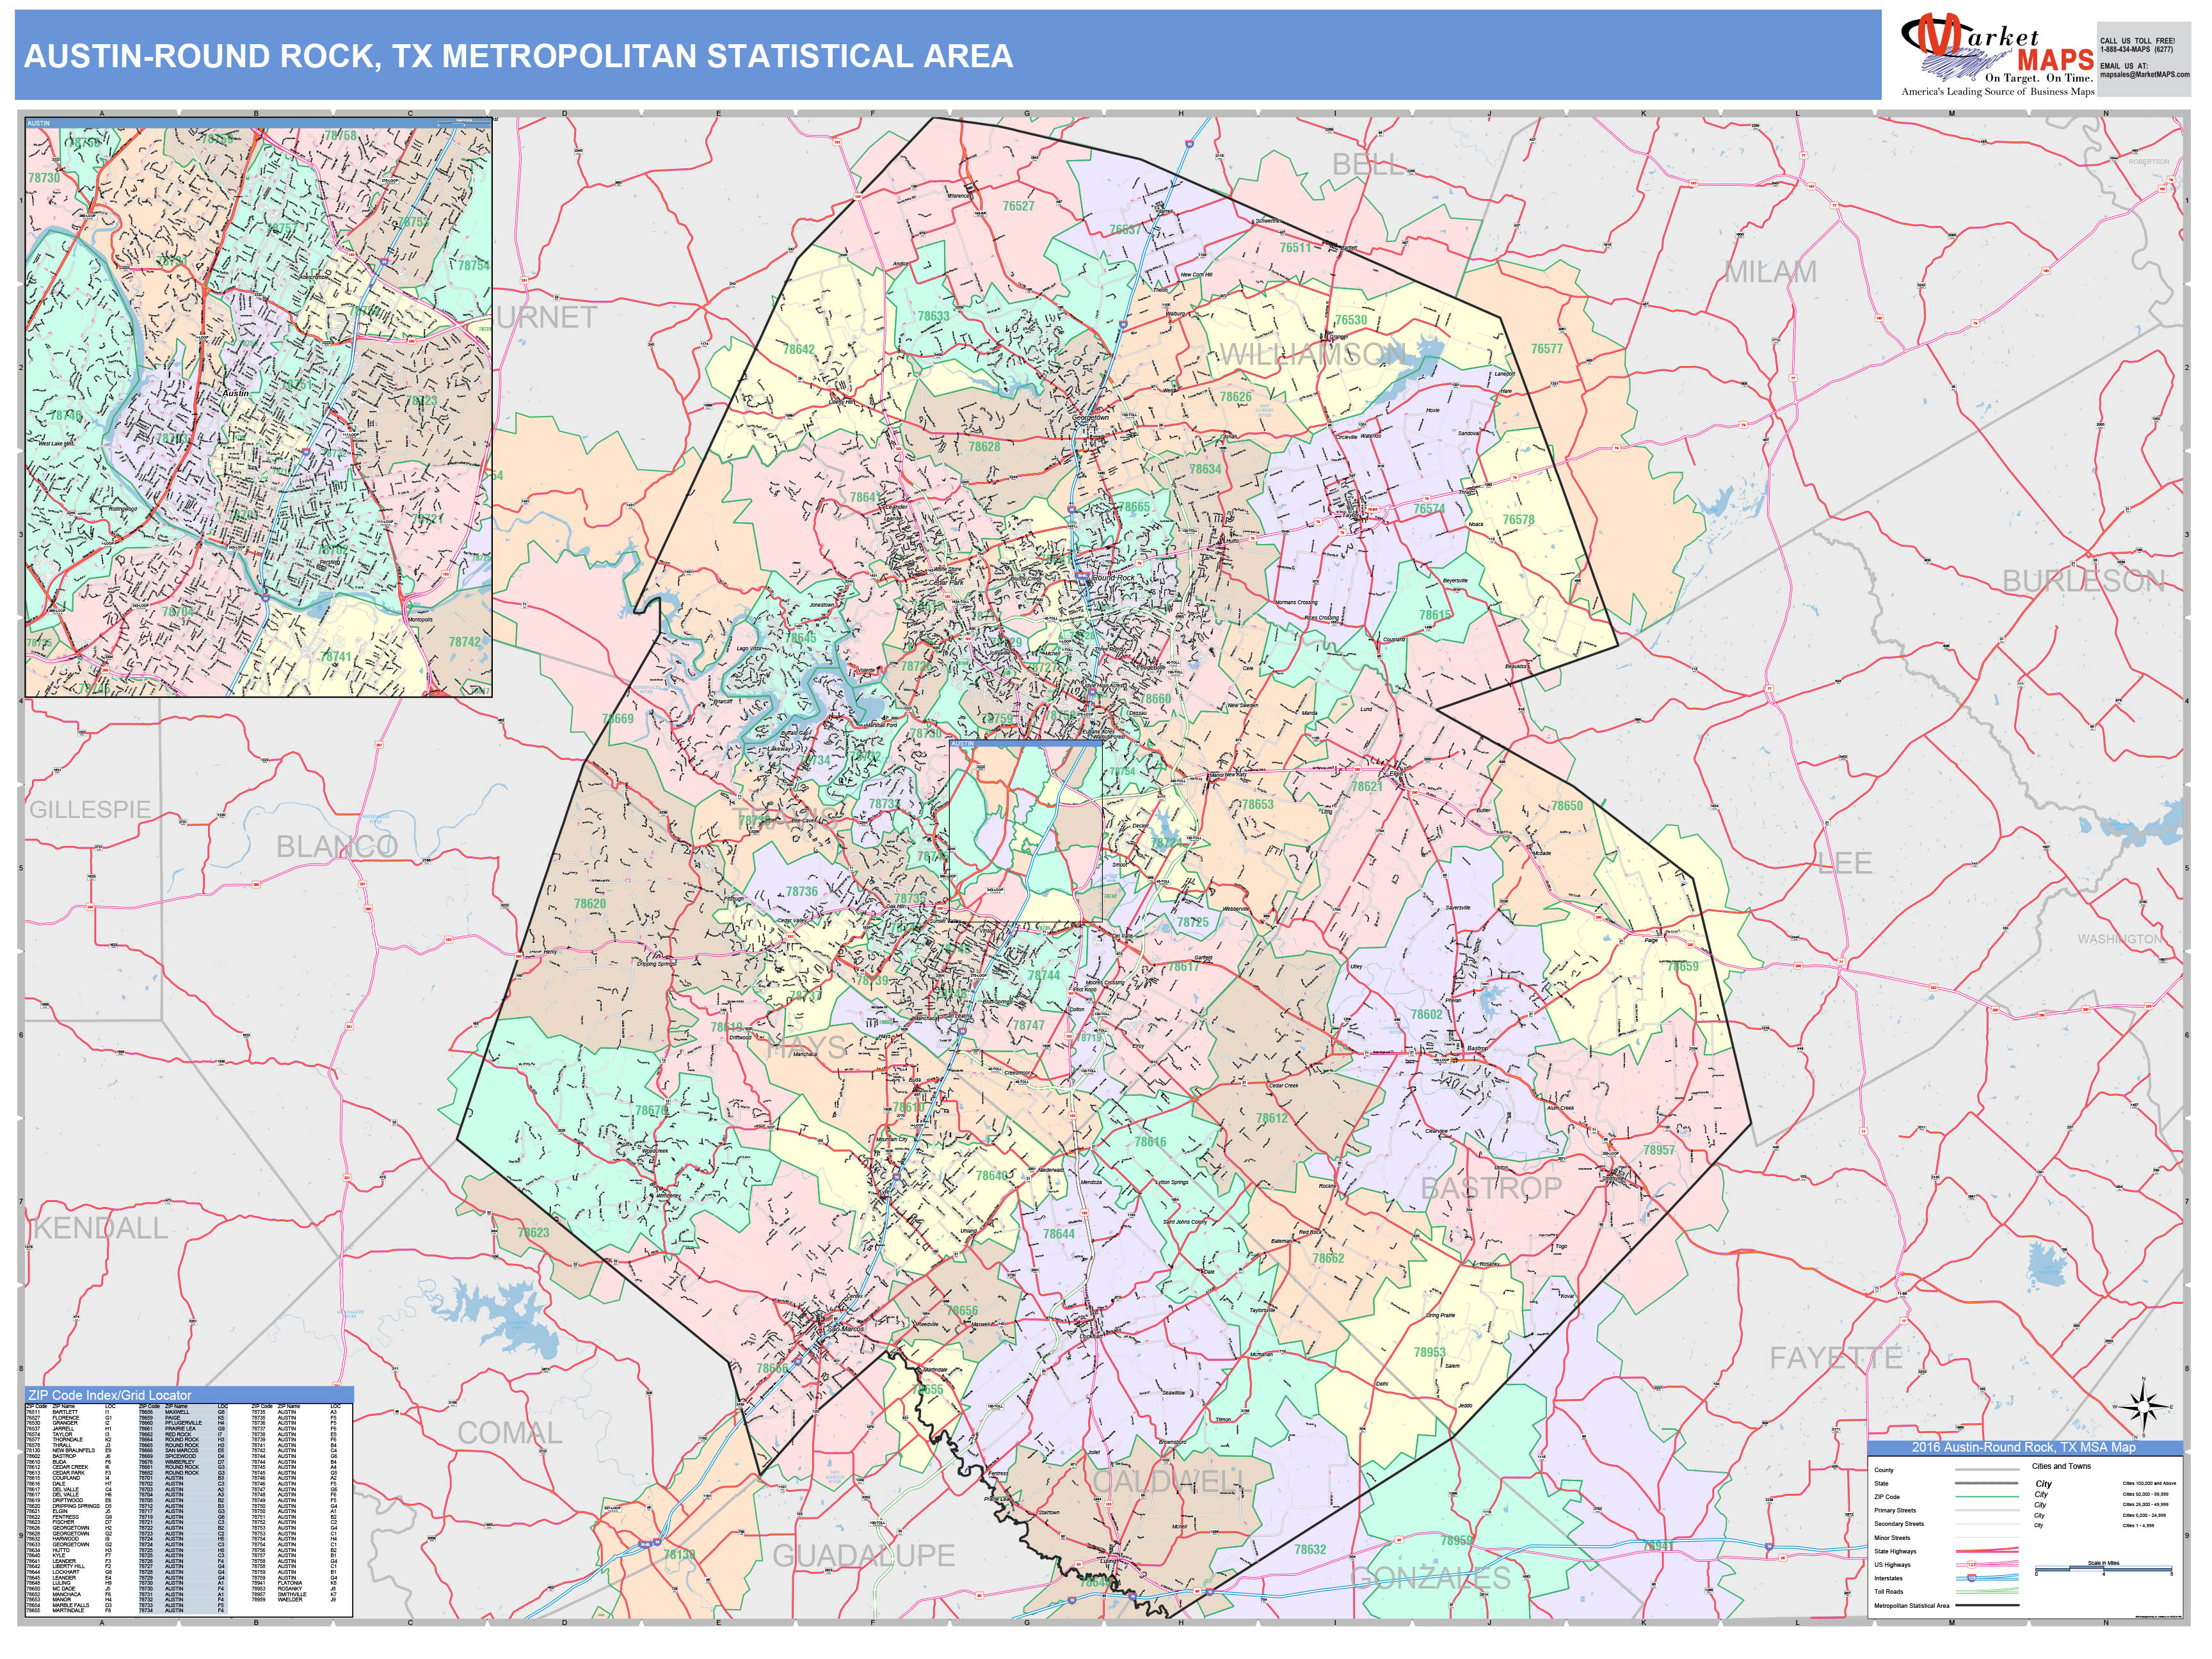Click the Interstates shield symbol in legend
The image size is (2212, 1659).
coord(1971,1578)
